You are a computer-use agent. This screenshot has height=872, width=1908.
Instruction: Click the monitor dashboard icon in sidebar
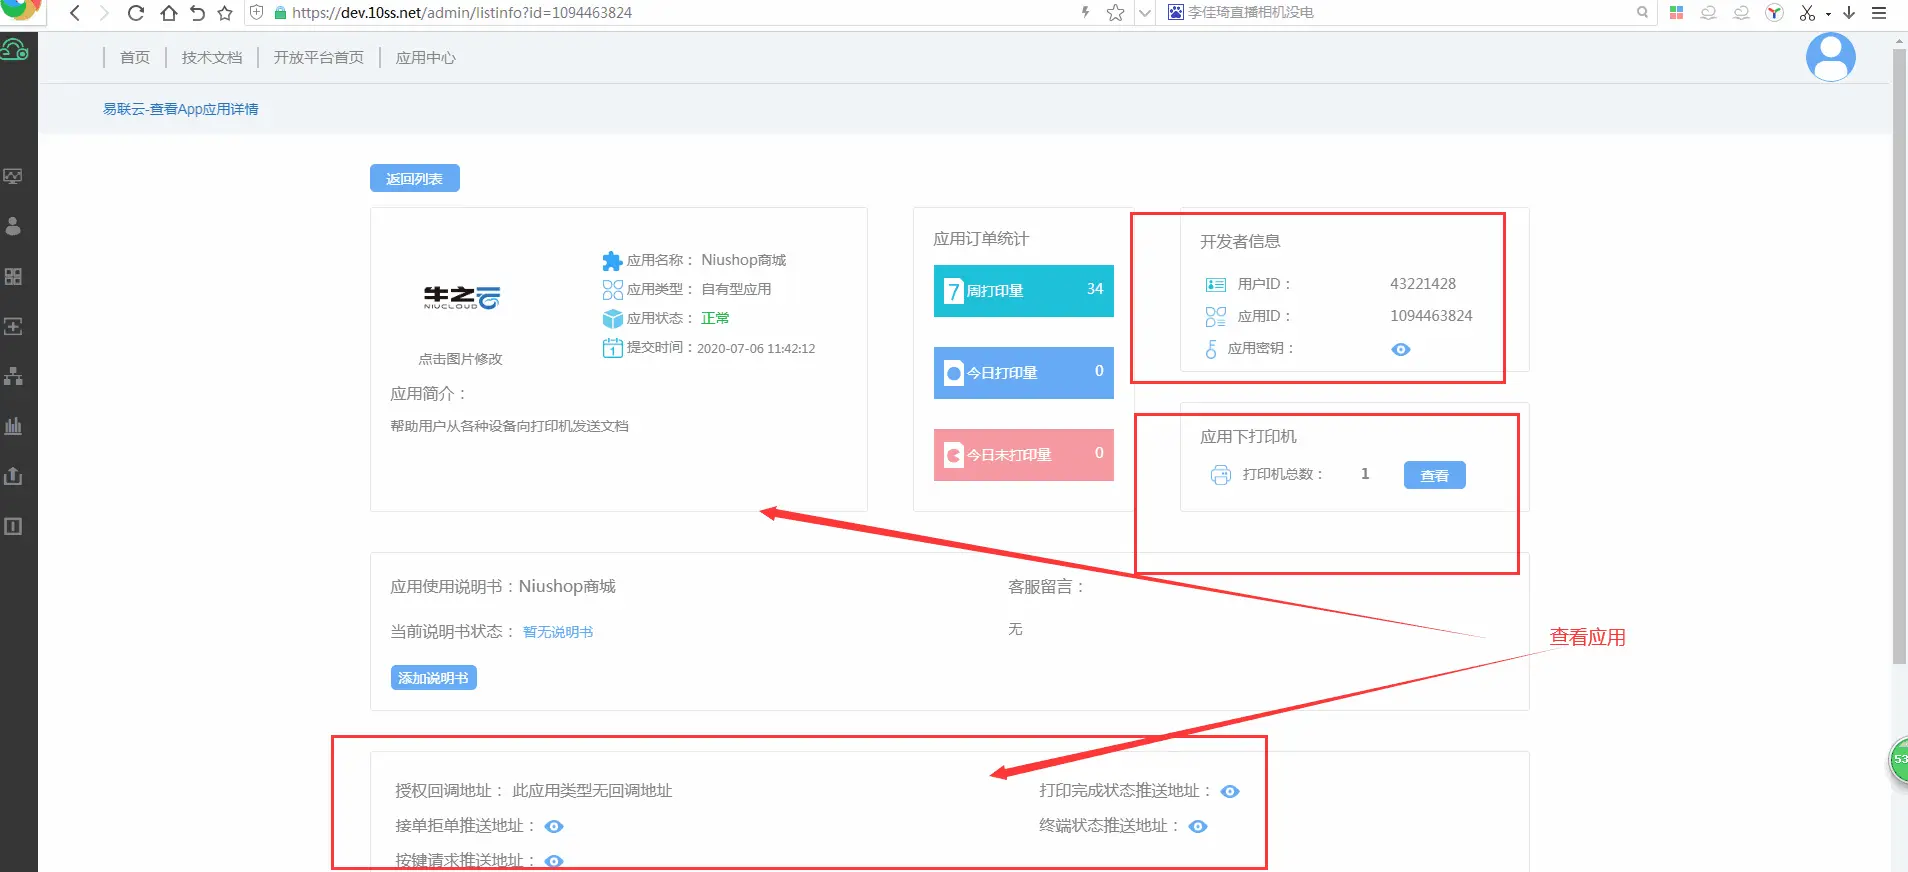tap(13, 176)
